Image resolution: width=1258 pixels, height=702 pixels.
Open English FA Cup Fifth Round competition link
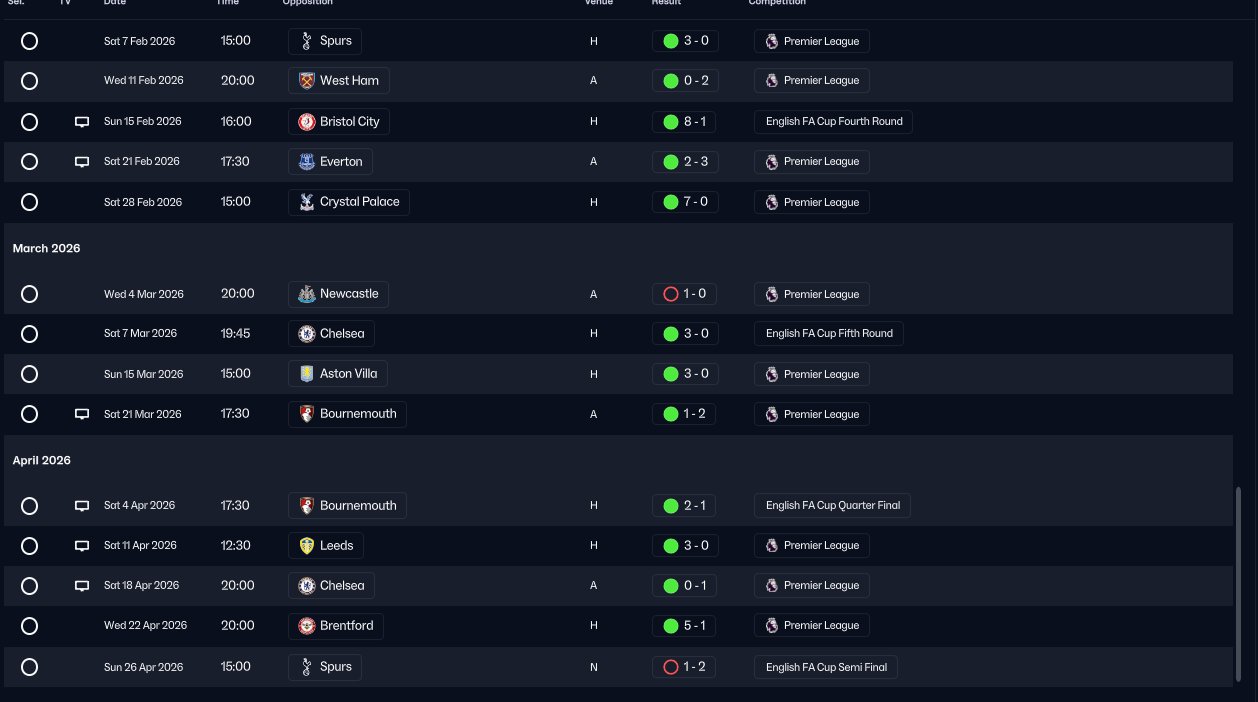coord(828,334)
